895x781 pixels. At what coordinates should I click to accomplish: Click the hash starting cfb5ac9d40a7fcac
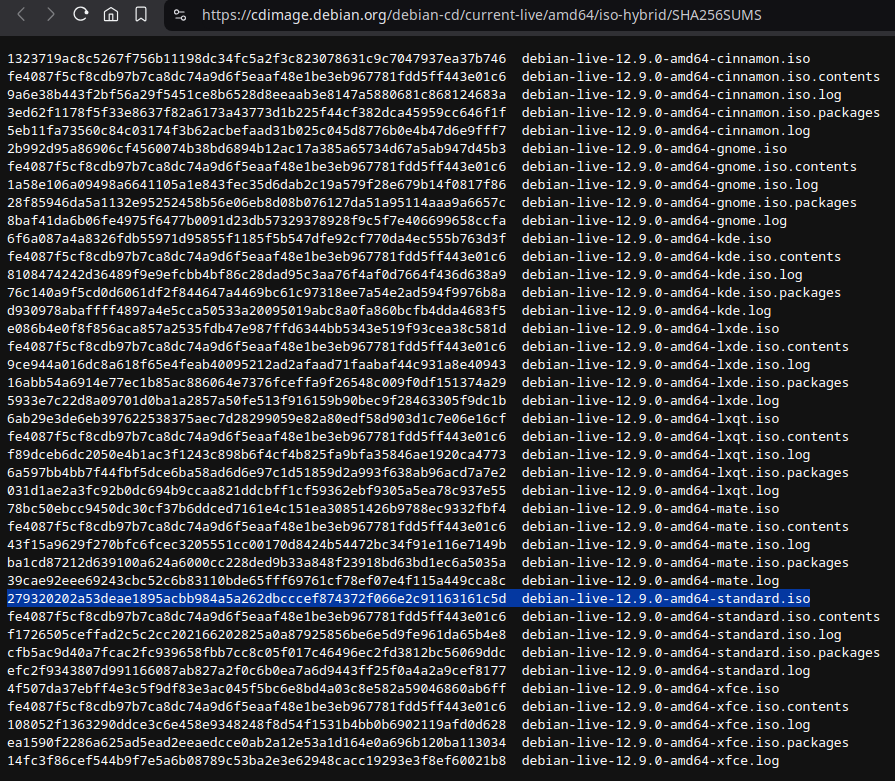pyautogui.click(x=256, y=652)
